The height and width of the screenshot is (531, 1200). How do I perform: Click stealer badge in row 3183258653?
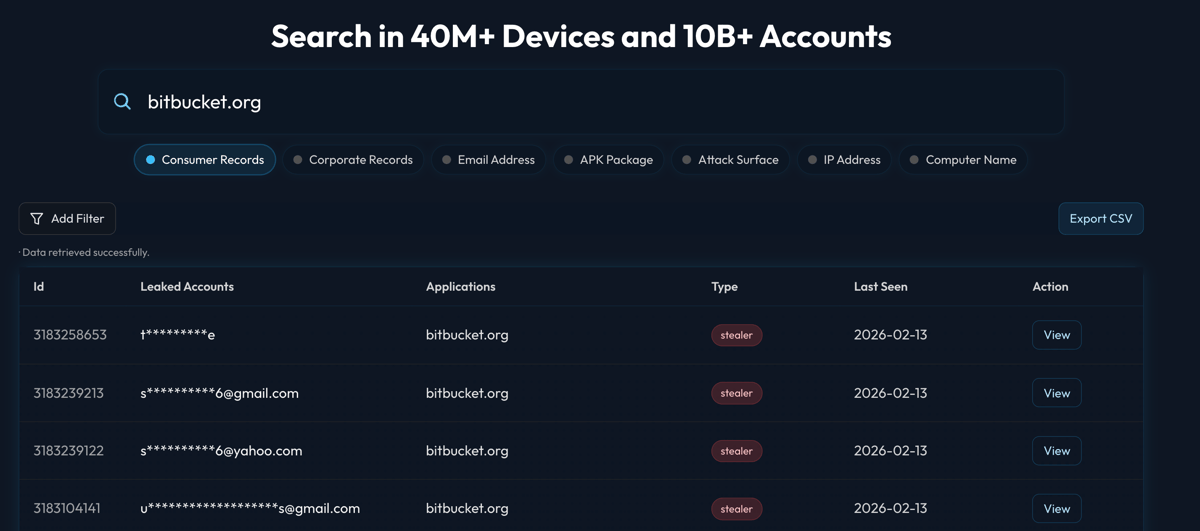(x=737, y=335)
